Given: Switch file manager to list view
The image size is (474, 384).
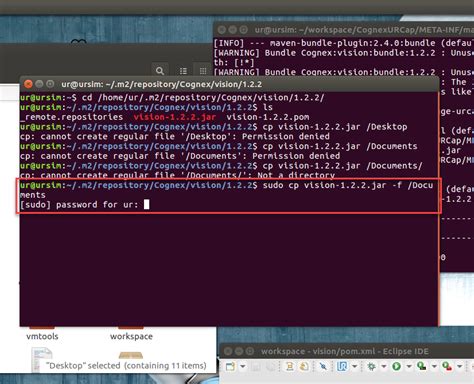Looking at the screenshot, I should 183,71.
